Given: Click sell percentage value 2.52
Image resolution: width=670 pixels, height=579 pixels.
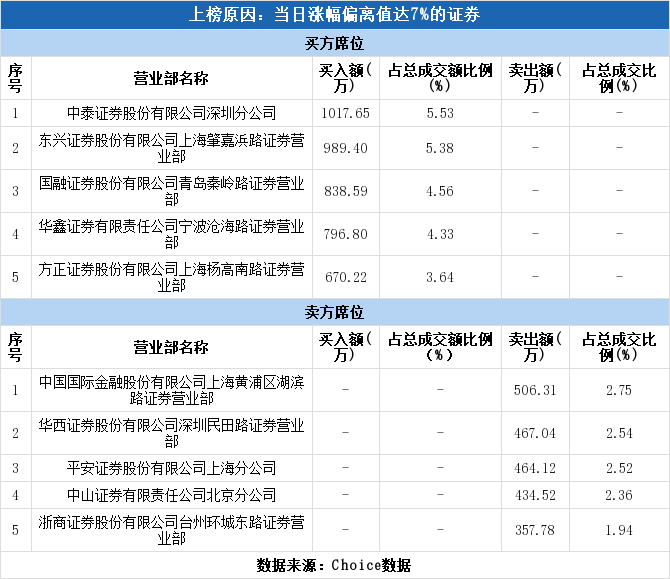Looking at the screenshot, I should pos(619,468).
